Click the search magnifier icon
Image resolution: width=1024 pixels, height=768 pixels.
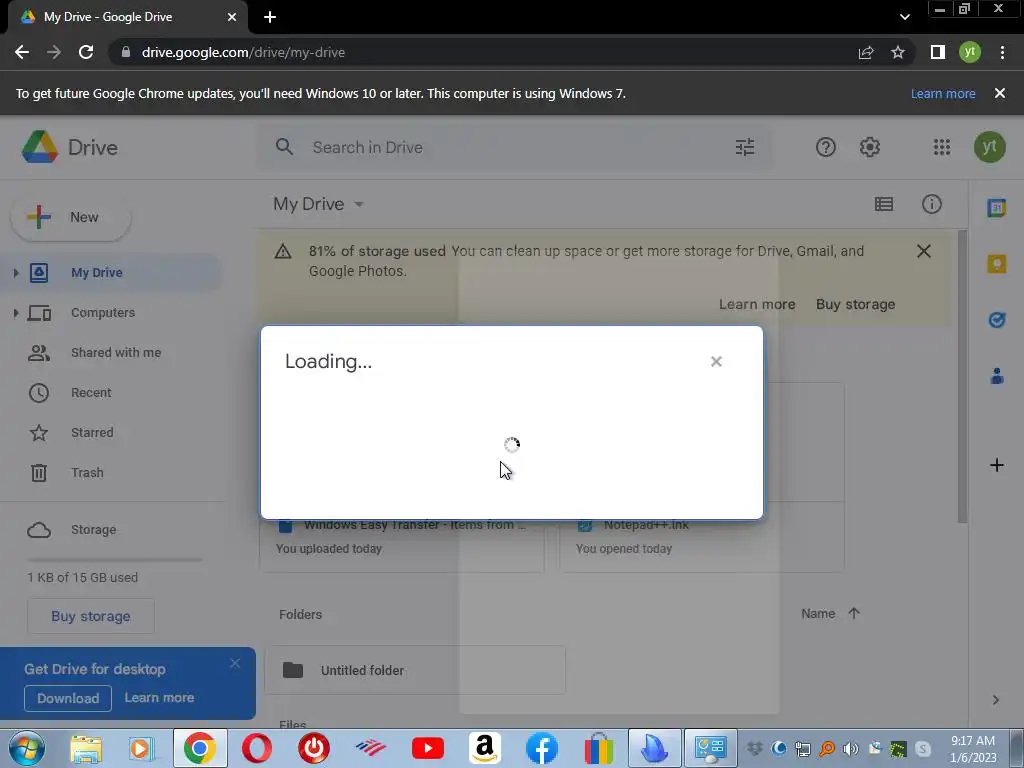(x=284, y=147)
